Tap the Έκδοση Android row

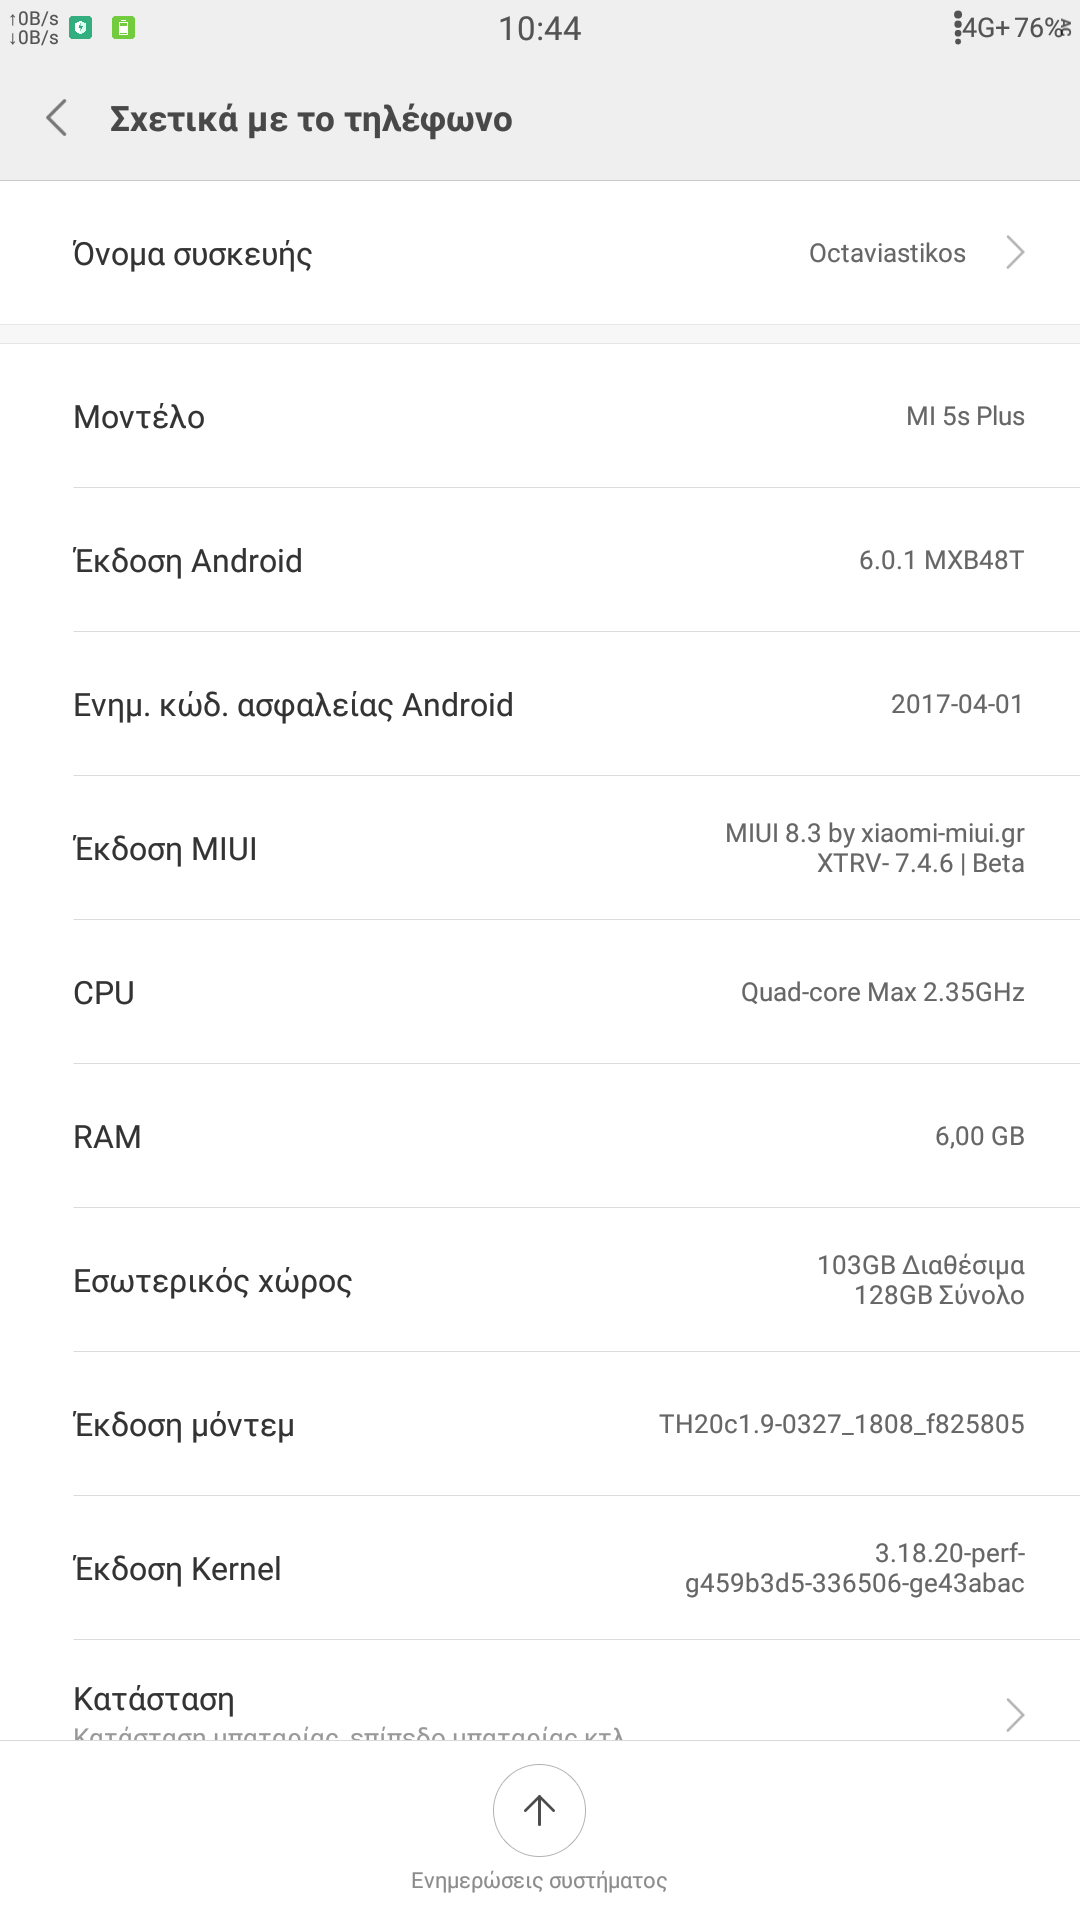coord(540,560)
